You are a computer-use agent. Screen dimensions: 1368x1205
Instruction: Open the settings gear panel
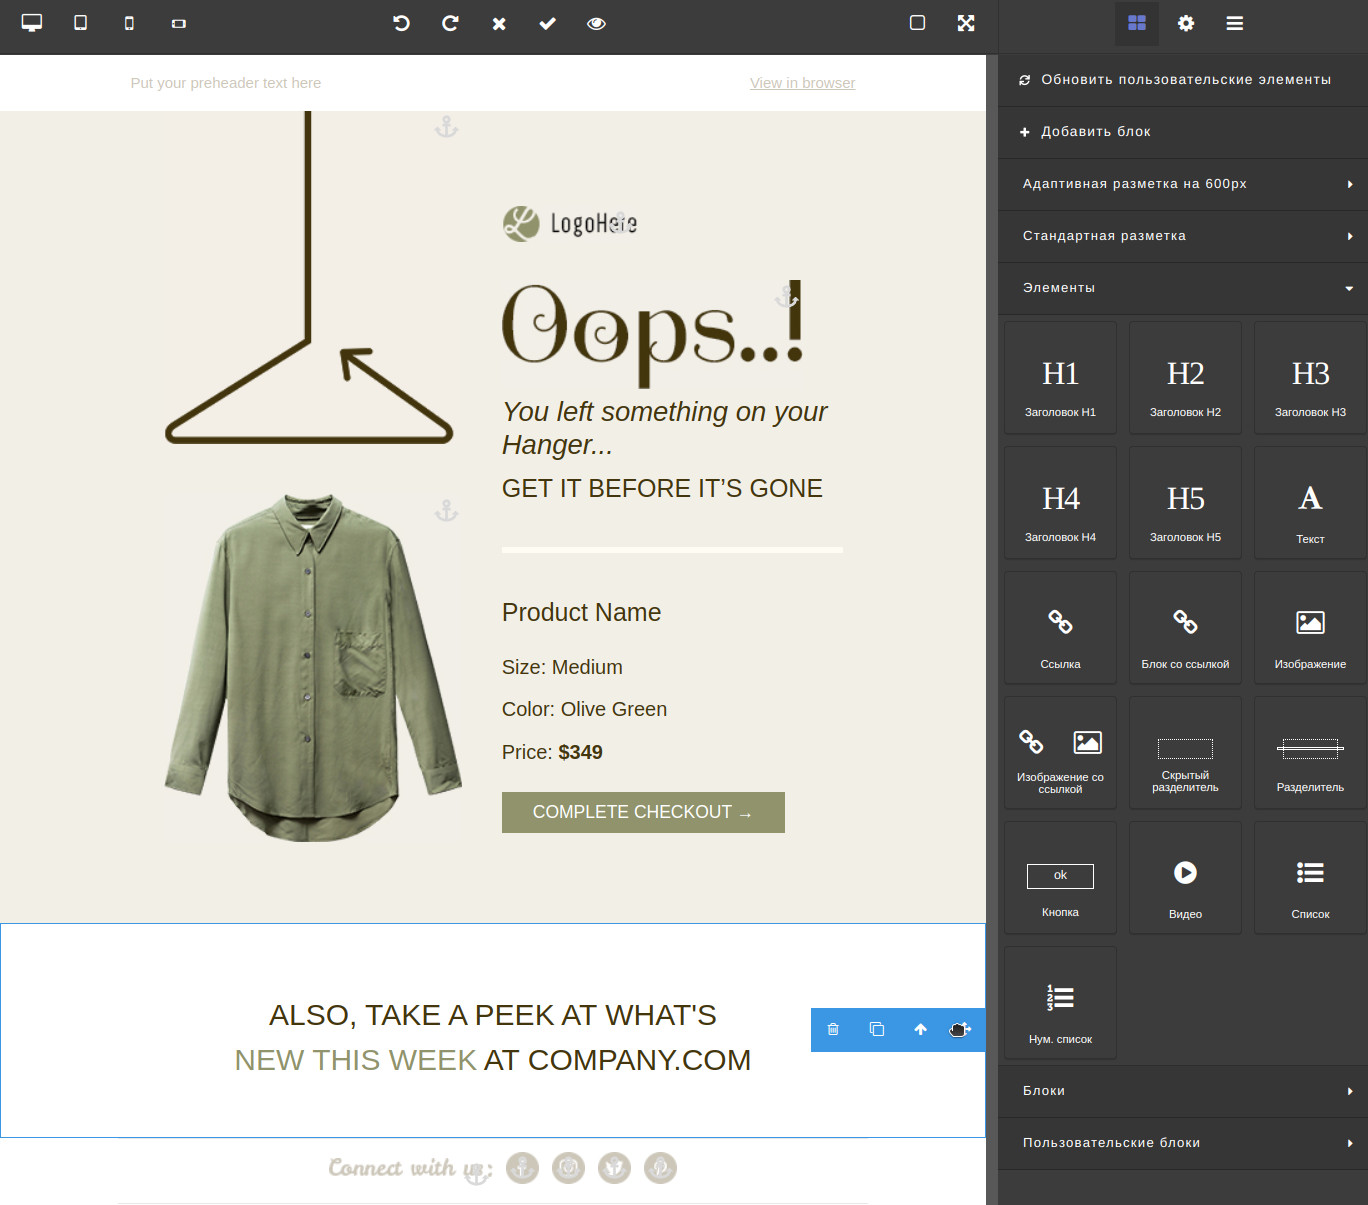(x=1186, y=23)
